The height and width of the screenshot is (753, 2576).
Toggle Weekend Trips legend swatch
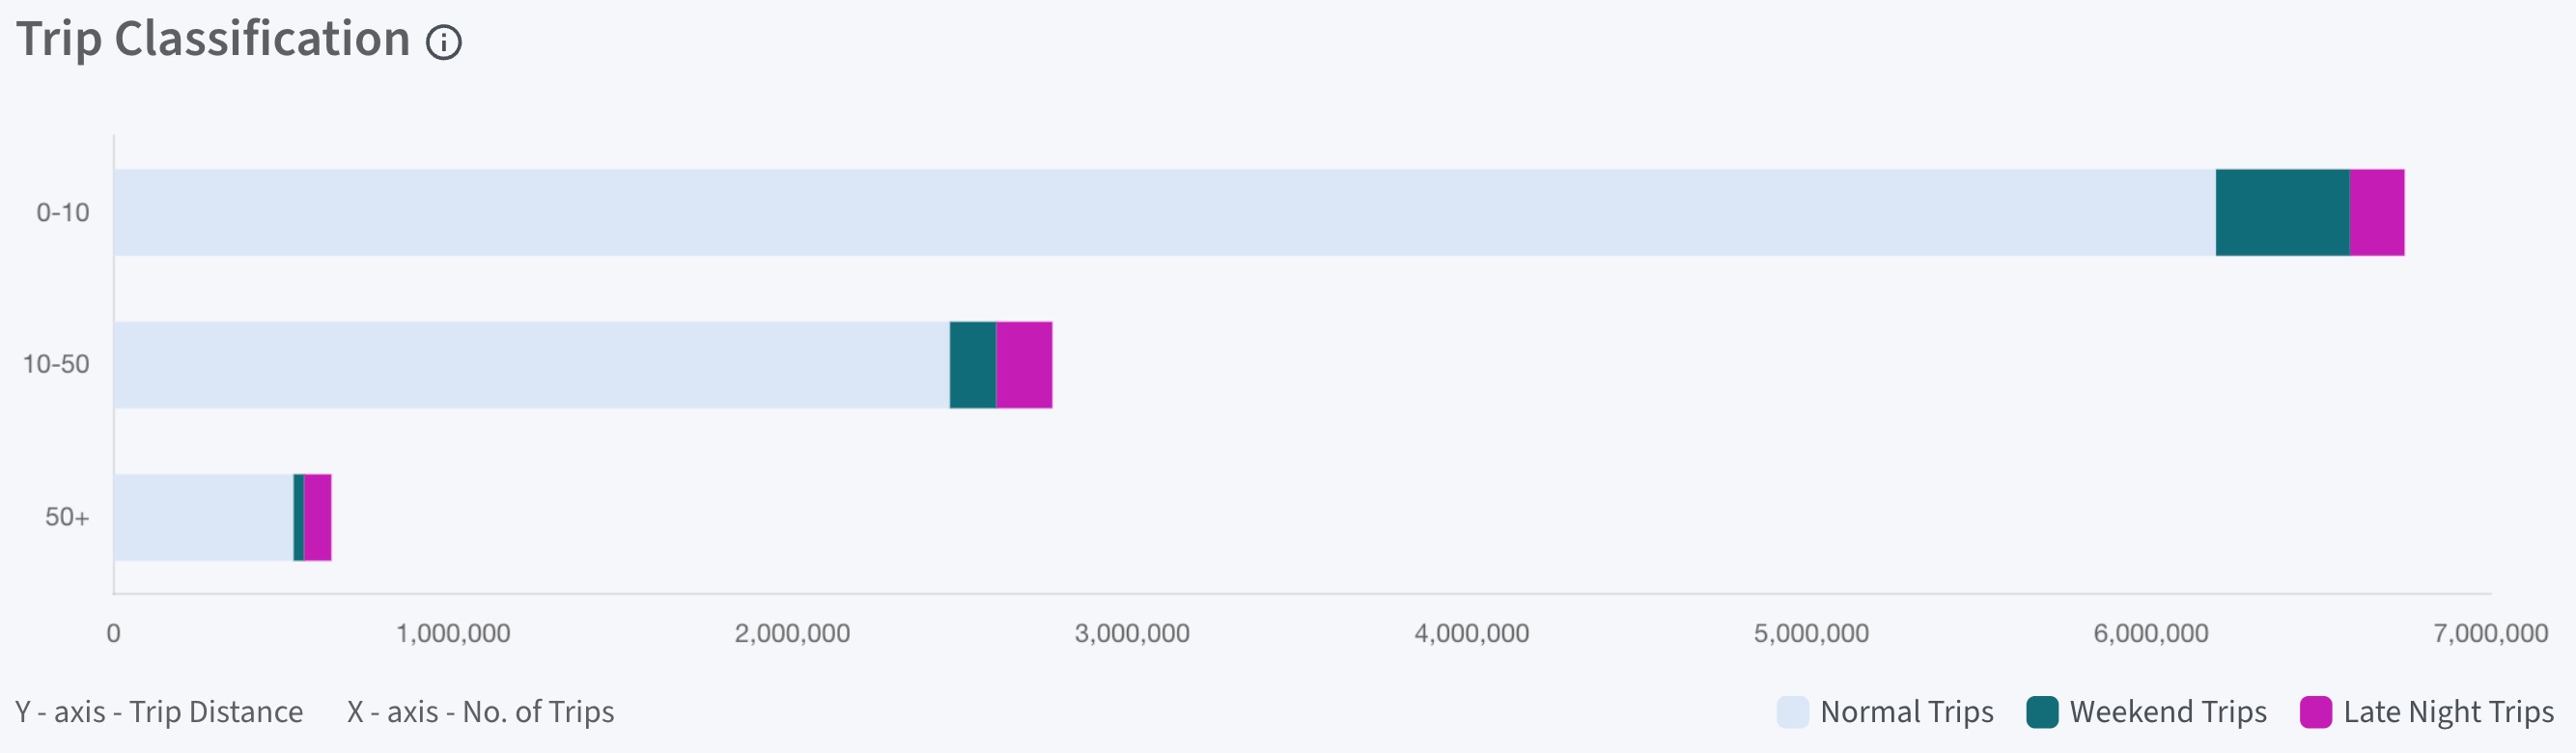(2042, 712)
